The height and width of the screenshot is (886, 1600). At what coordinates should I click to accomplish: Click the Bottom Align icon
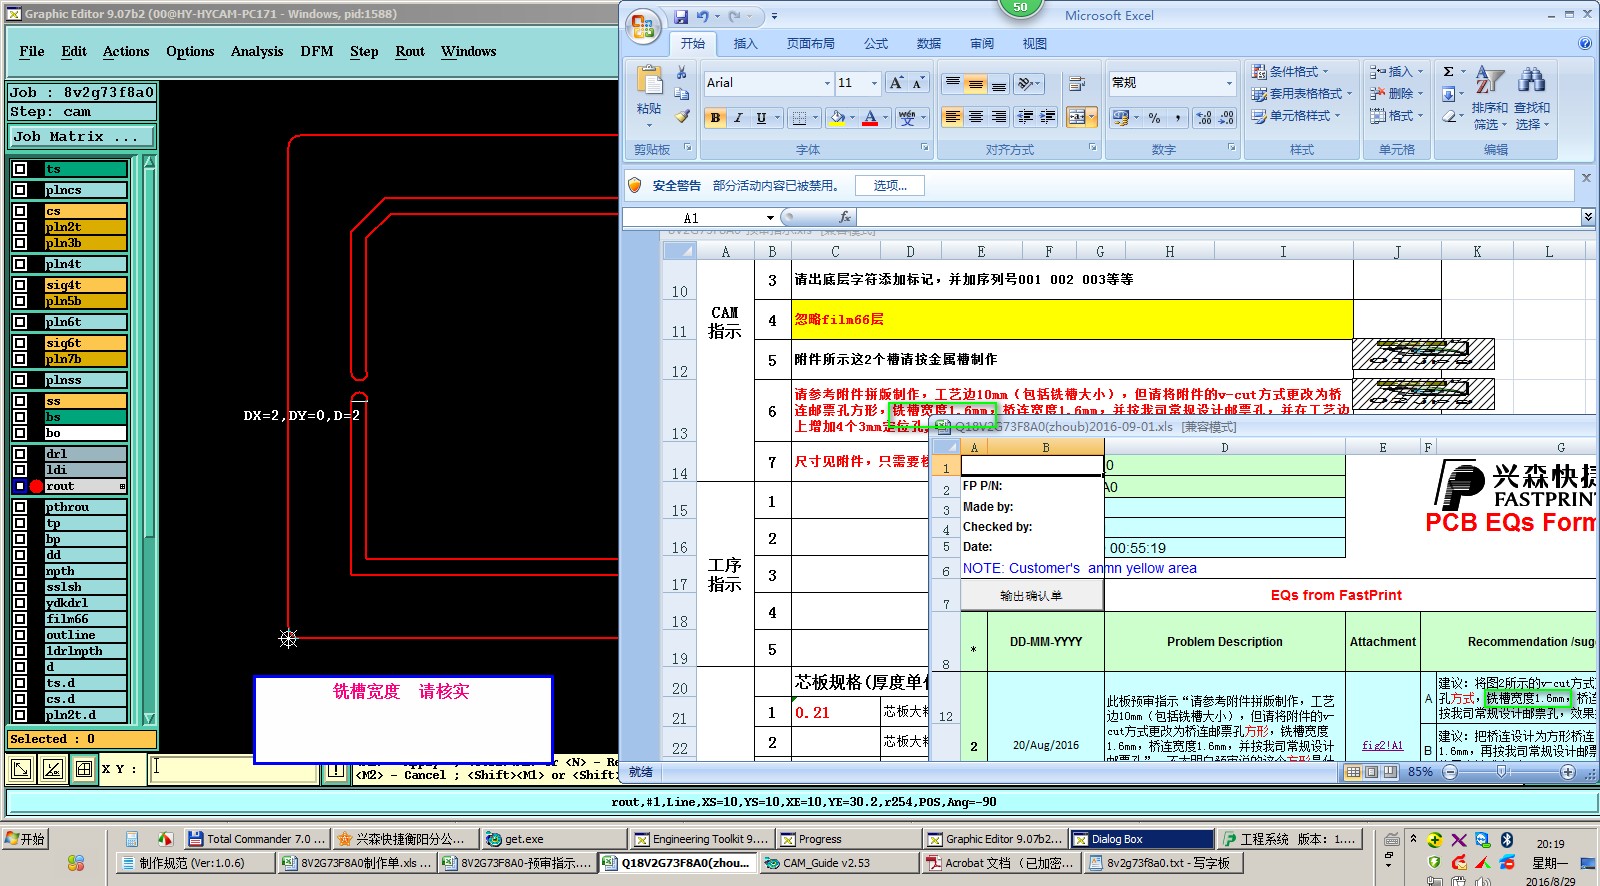(x=999, y=83)
